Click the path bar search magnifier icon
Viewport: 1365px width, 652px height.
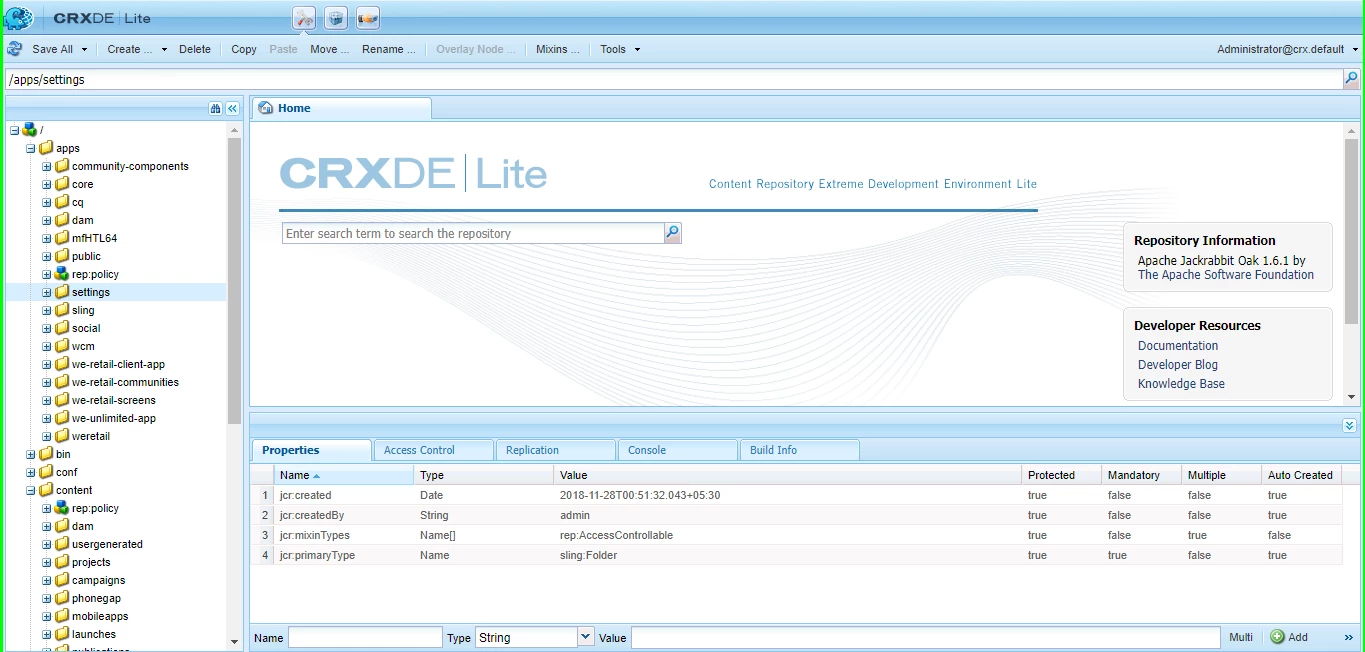(1351, 78)
